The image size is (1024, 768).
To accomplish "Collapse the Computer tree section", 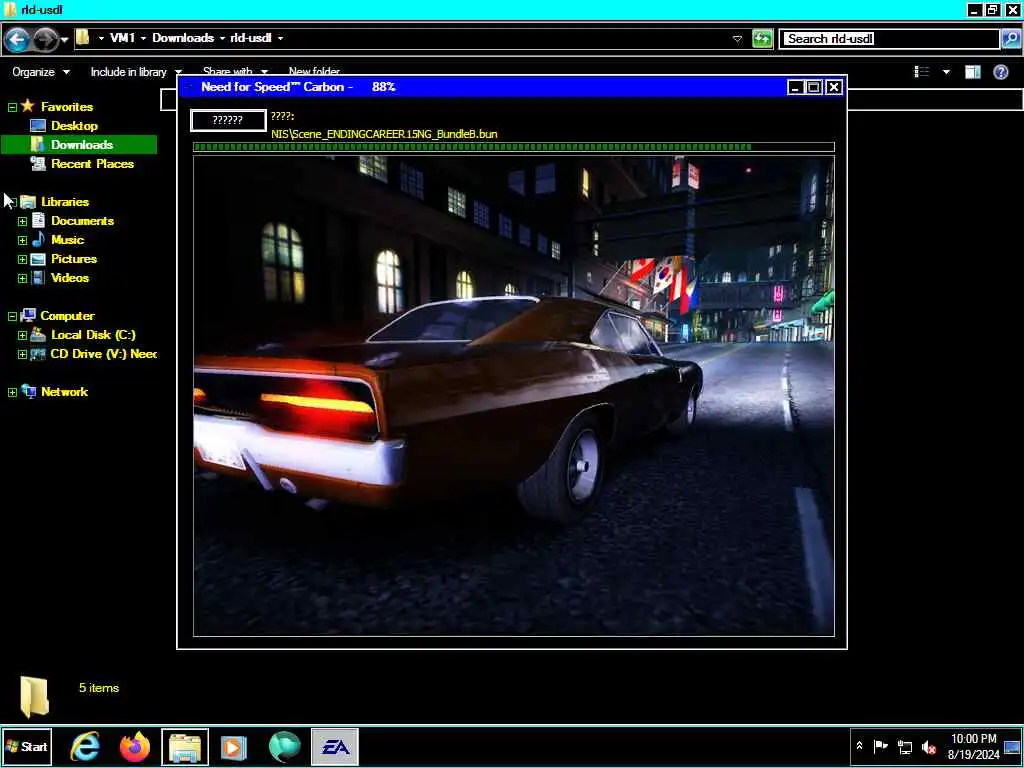I will coord(12,316).
